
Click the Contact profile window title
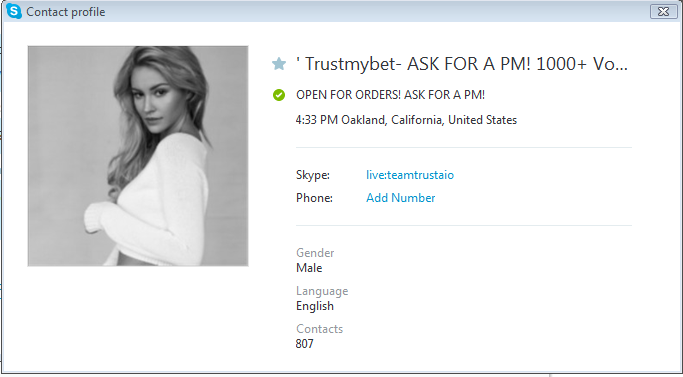(66, 12)
